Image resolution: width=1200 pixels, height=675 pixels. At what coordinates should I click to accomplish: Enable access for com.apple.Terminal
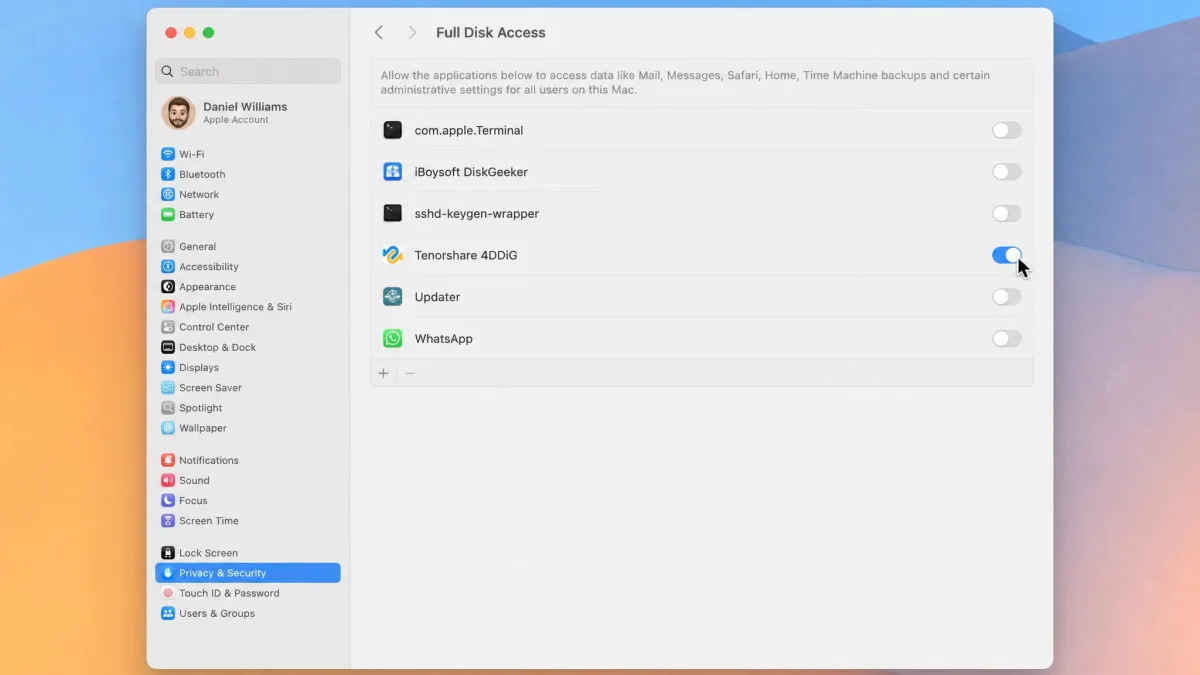(1007, 130)
